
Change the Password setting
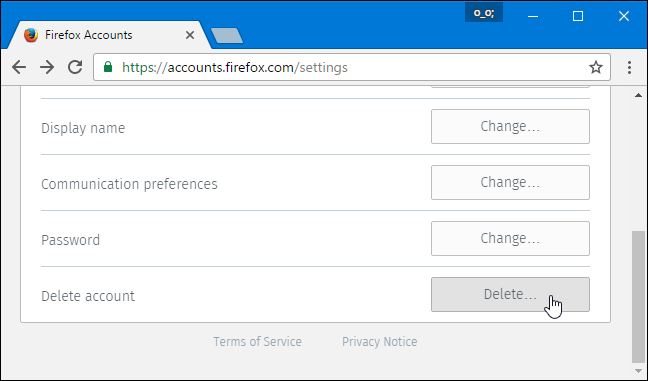coord(510,238)
